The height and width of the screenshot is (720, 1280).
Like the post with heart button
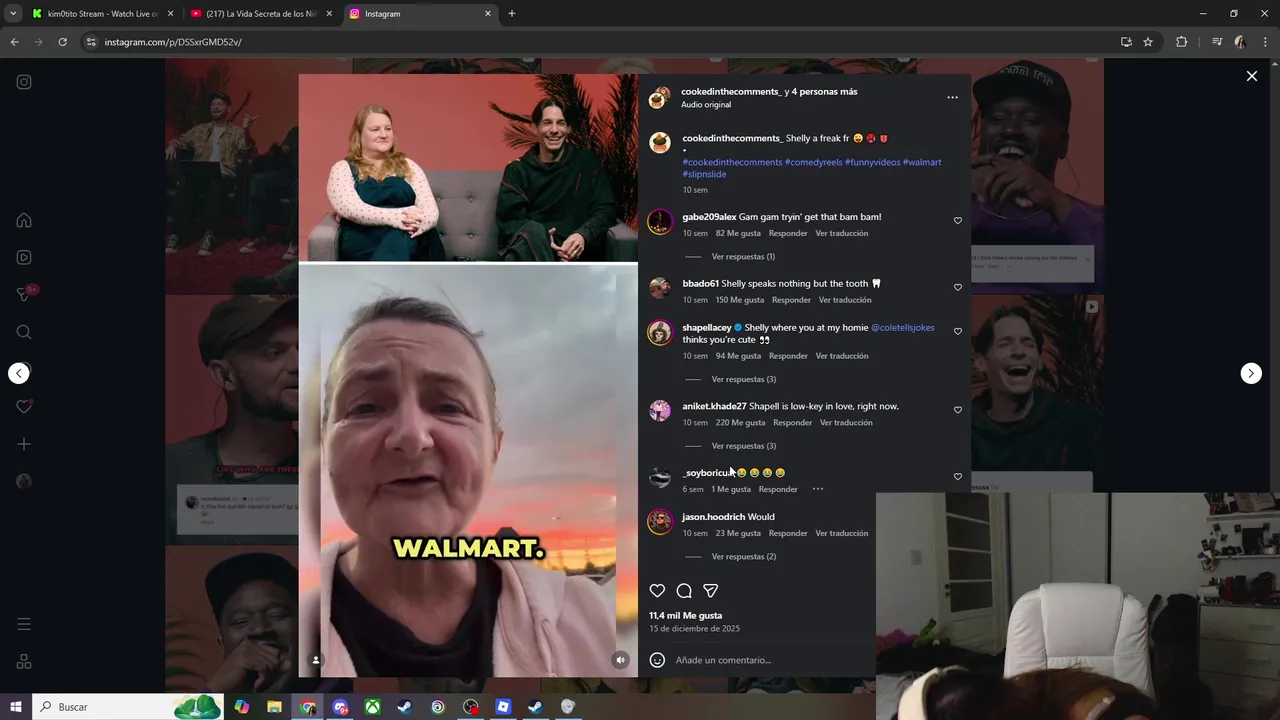(x=657, y=591)
